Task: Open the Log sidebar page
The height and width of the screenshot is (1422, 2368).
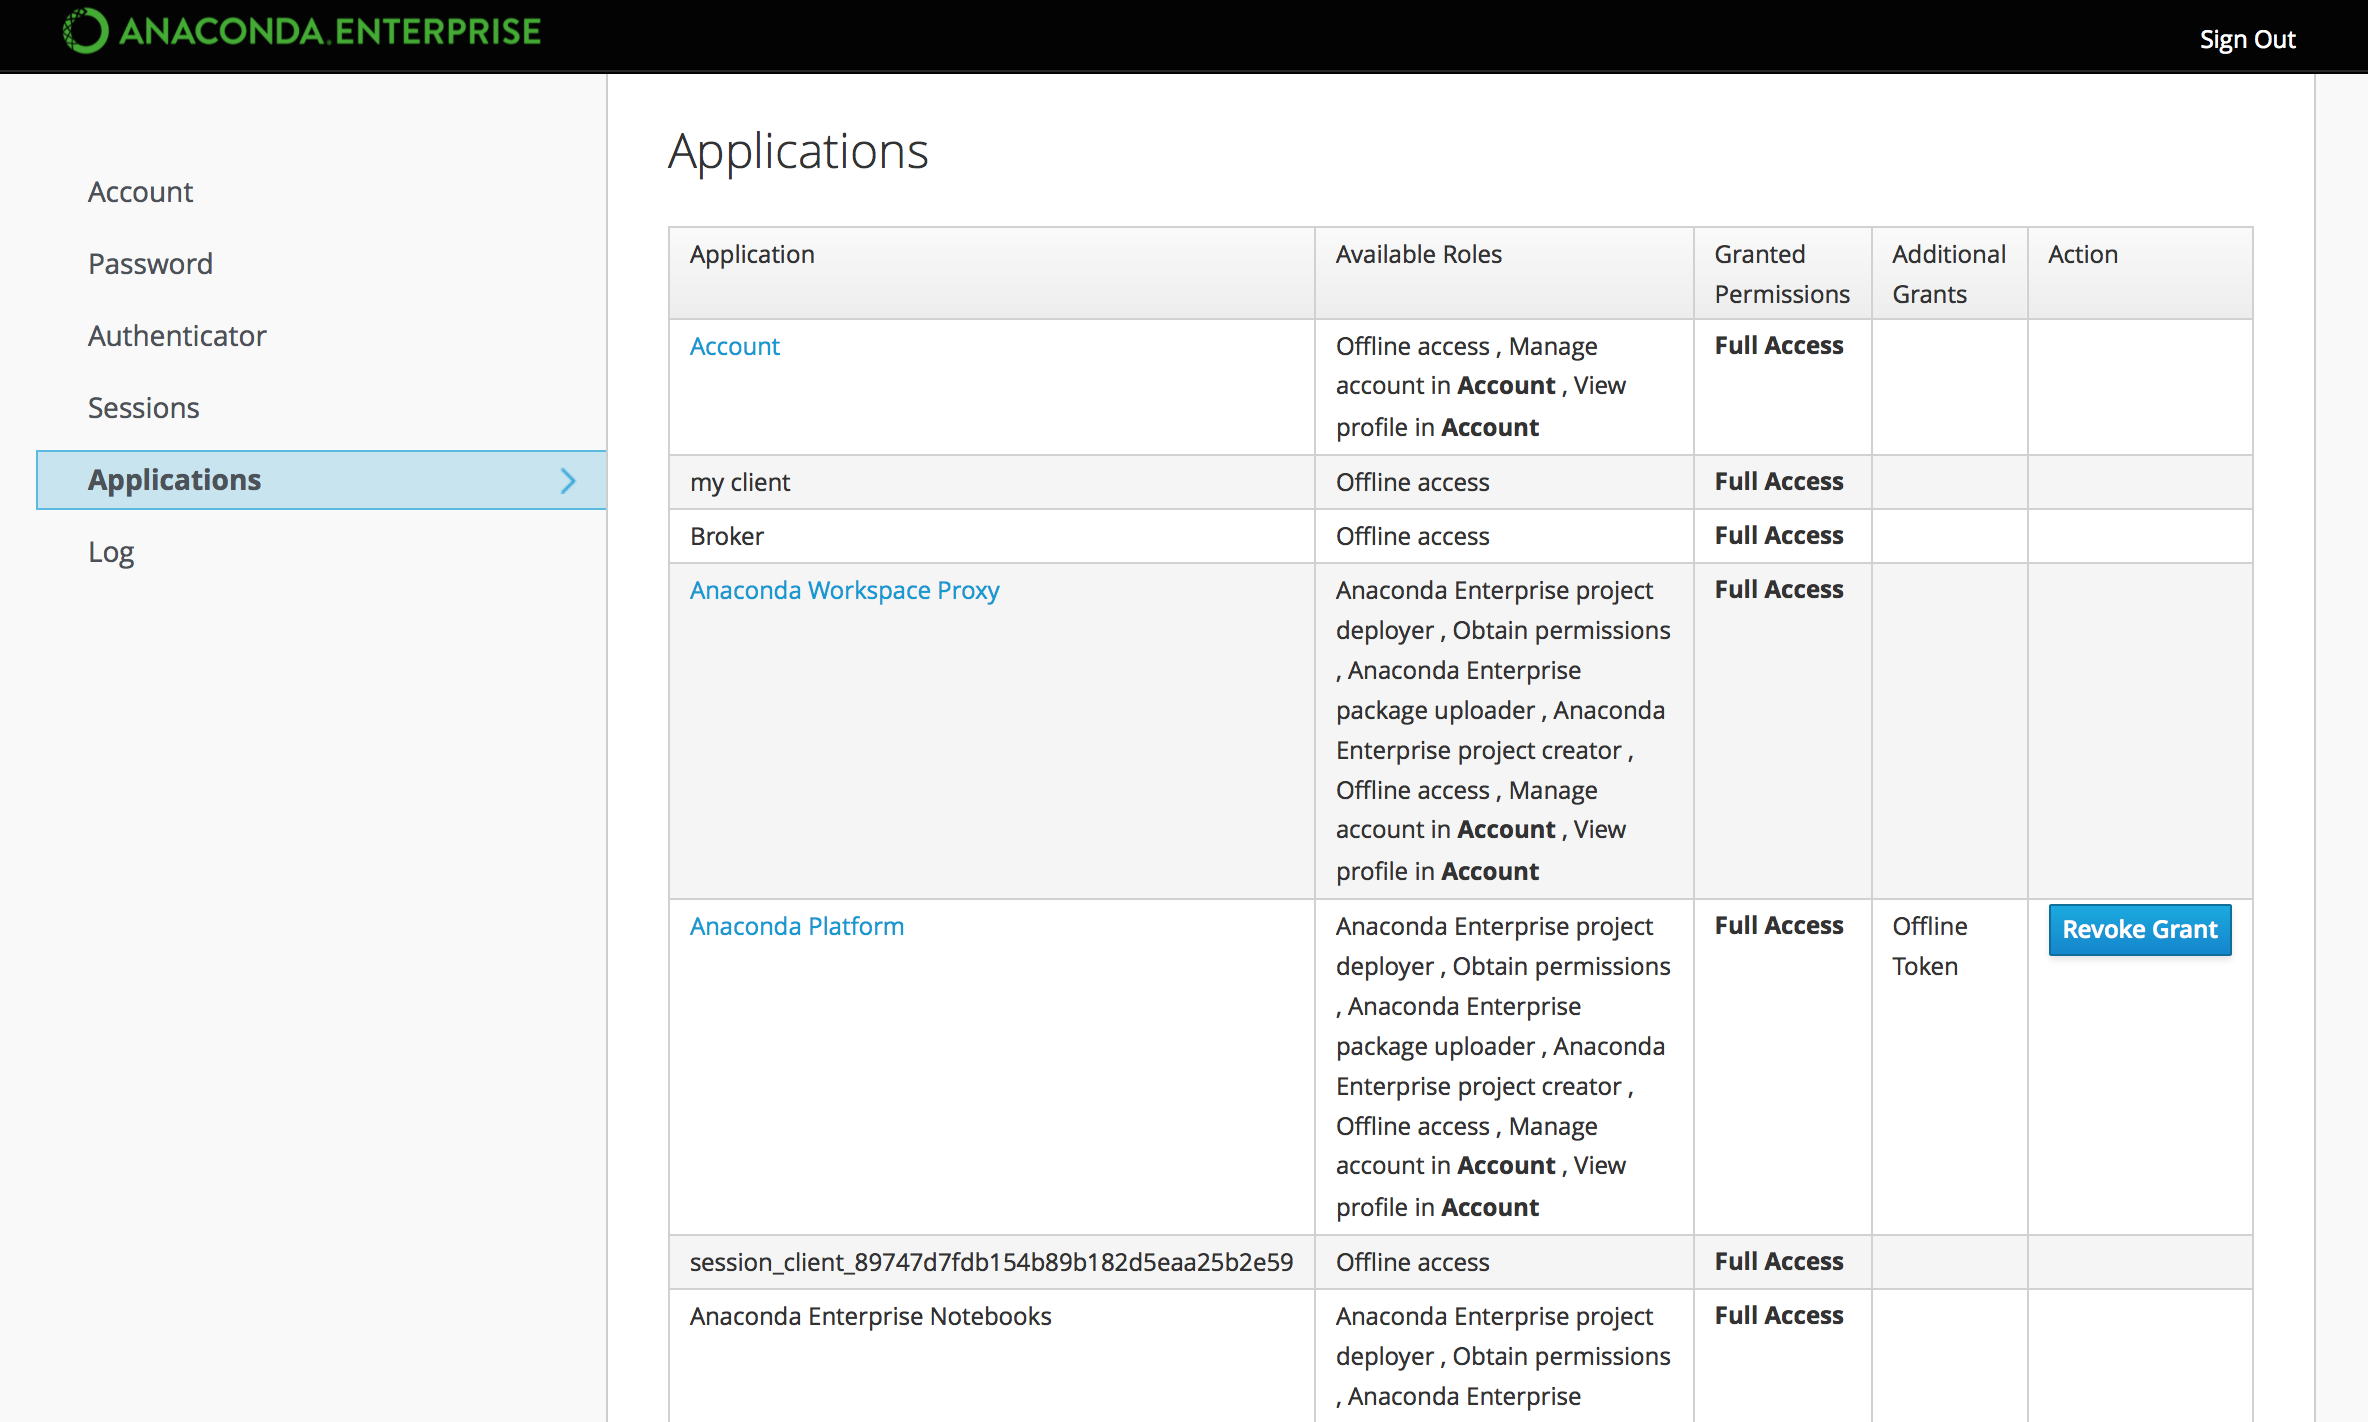Action: pos(110,552)
